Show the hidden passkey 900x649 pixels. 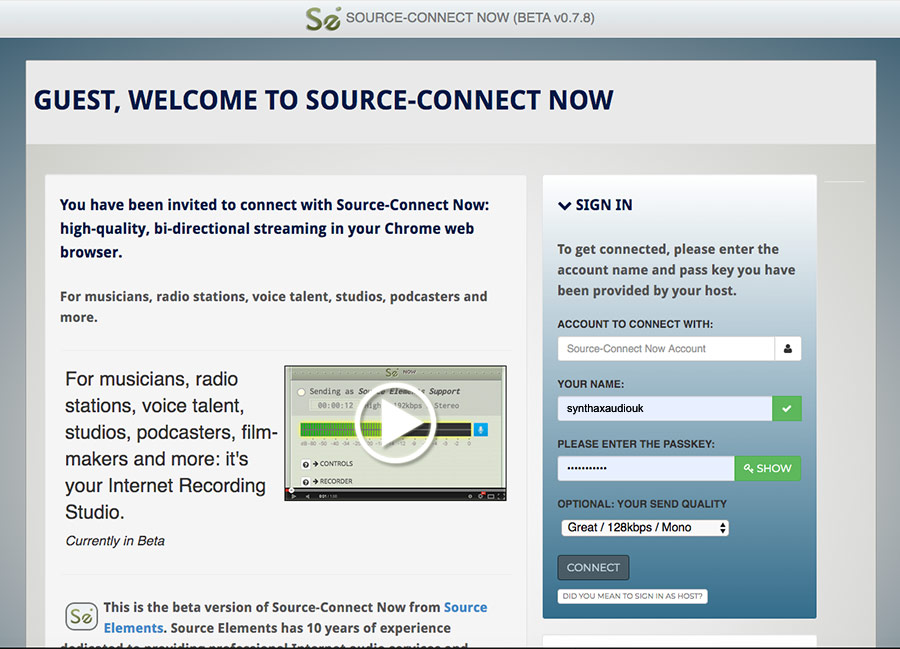tap(767, 468)
